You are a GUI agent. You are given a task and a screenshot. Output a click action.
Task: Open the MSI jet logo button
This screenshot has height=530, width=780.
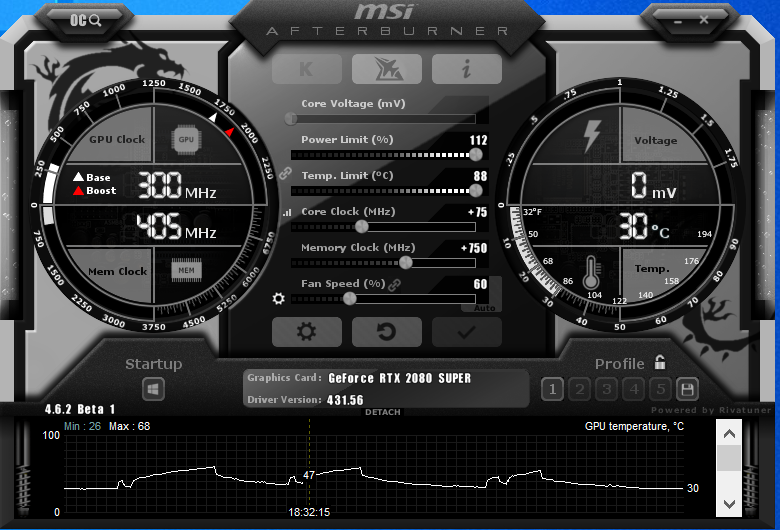[x=387, y=69]
